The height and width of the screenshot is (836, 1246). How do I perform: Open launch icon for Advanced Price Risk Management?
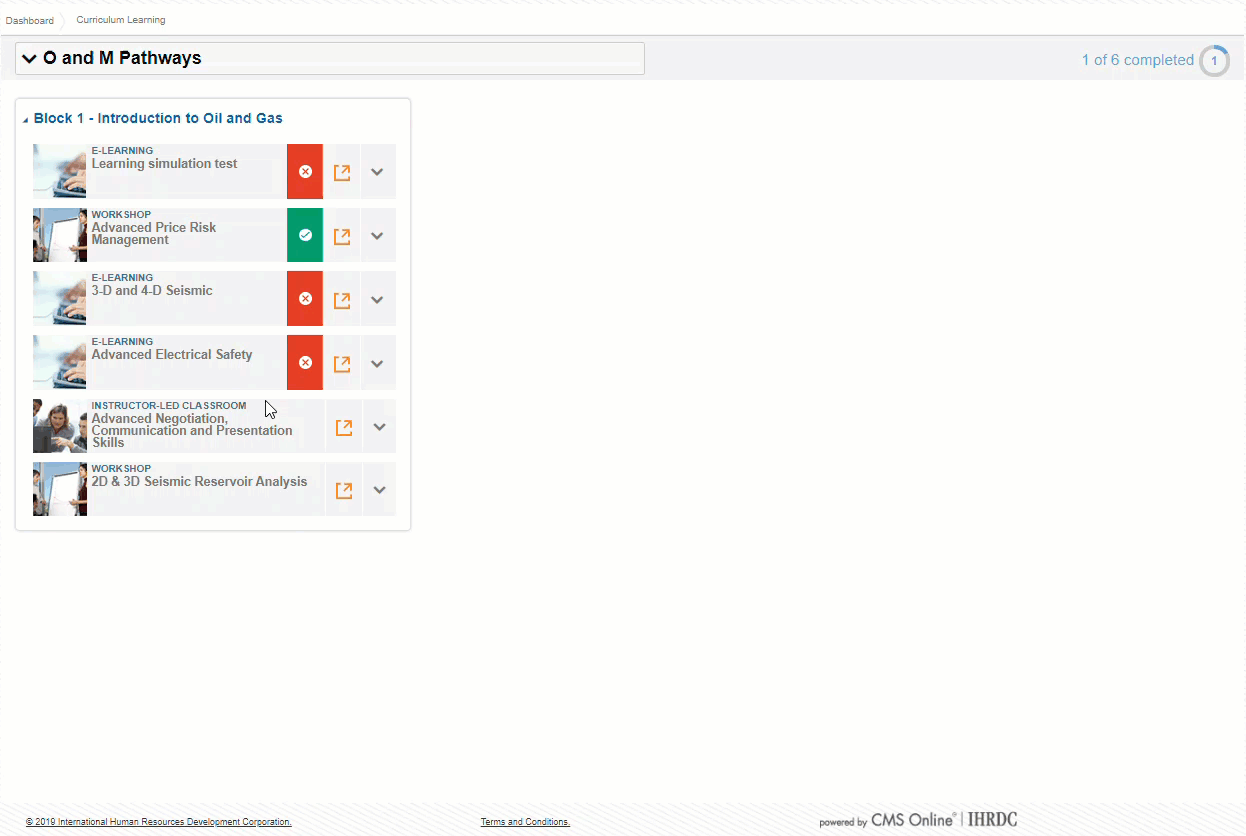pos(342,236)
